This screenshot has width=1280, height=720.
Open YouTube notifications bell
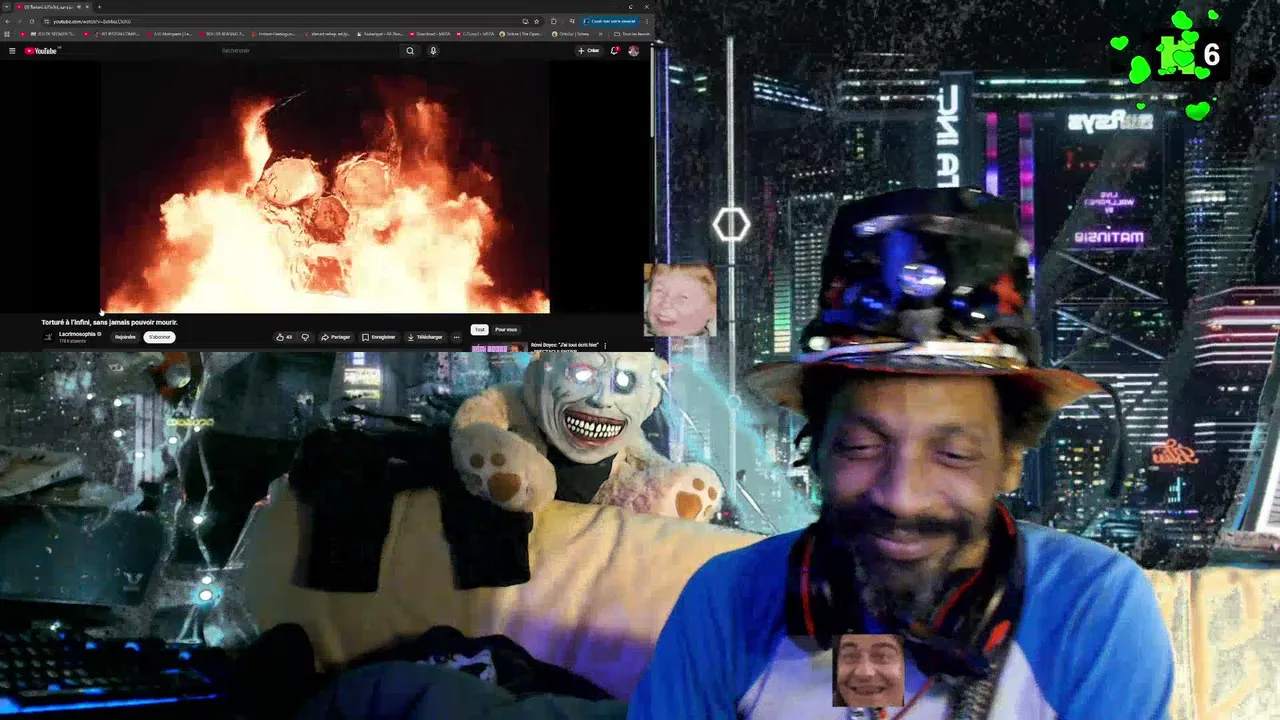pos(615,50)
